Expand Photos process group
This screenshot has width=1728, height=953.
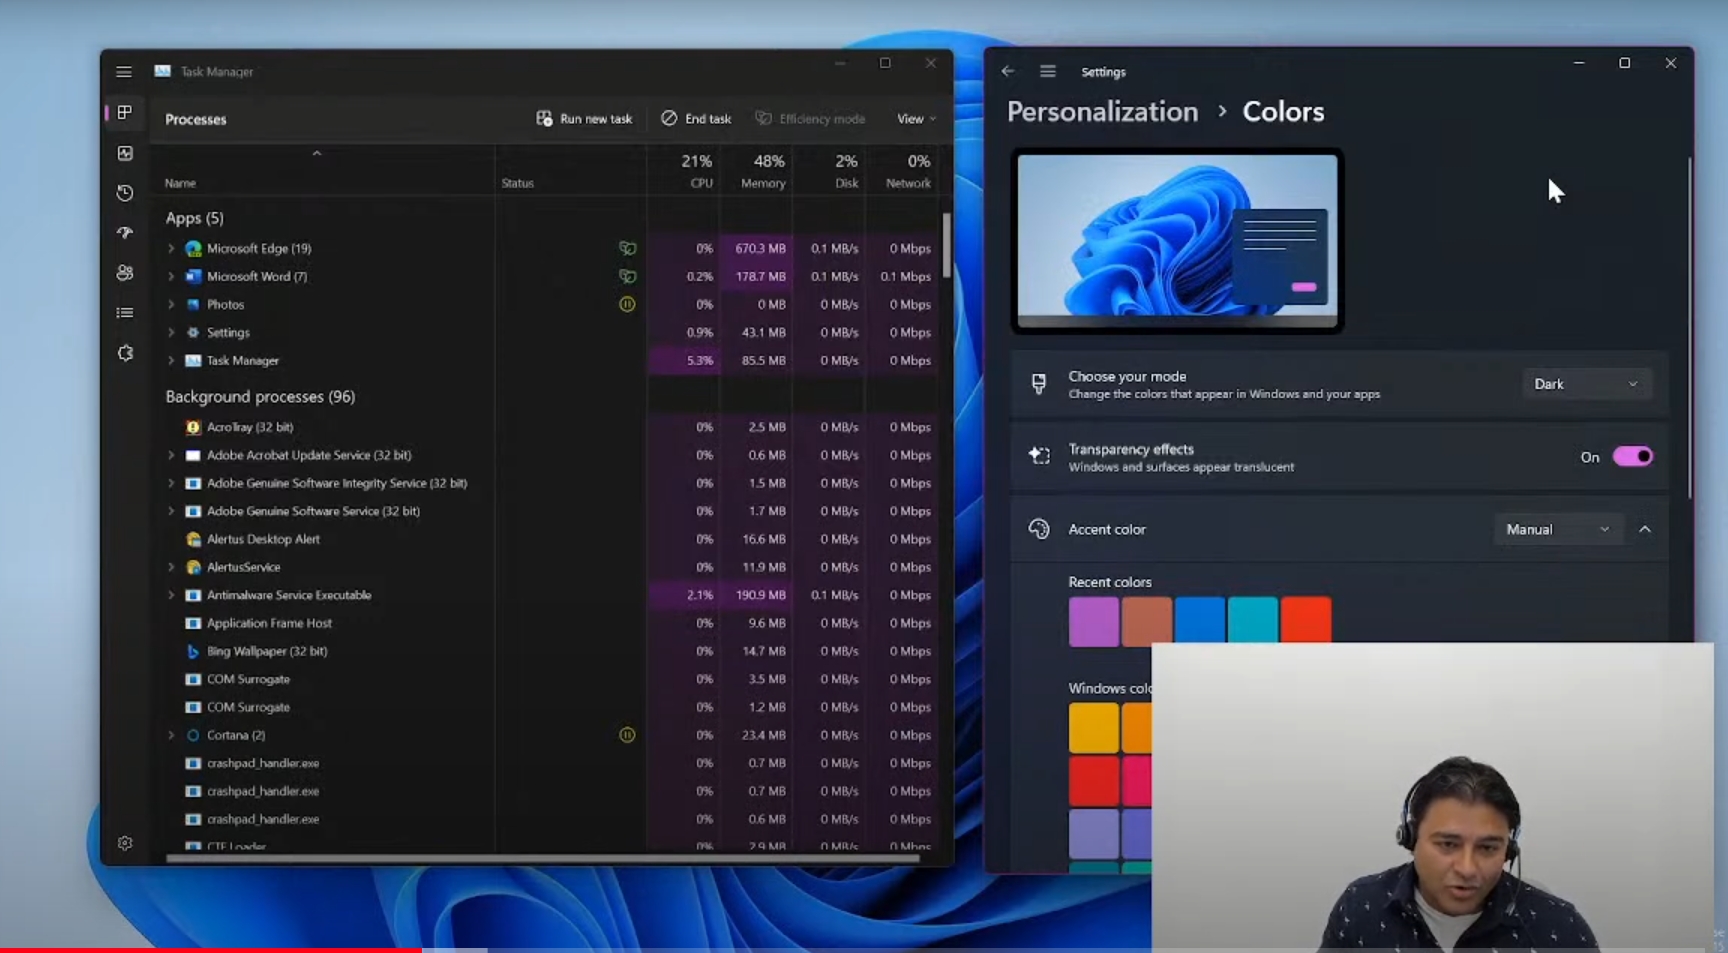coord(171,304)
